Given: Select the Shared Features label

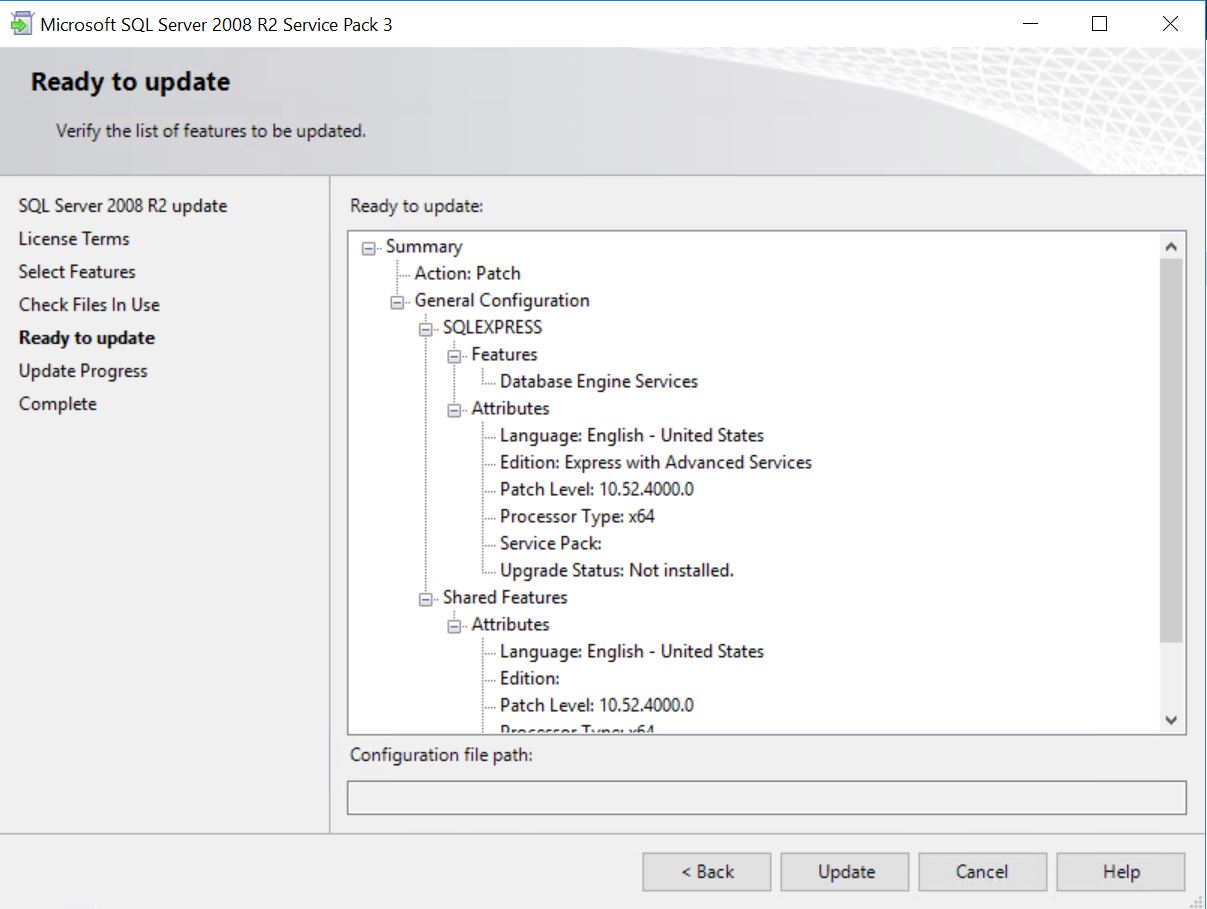Looking at the screenshot, I should coord(505,598).
